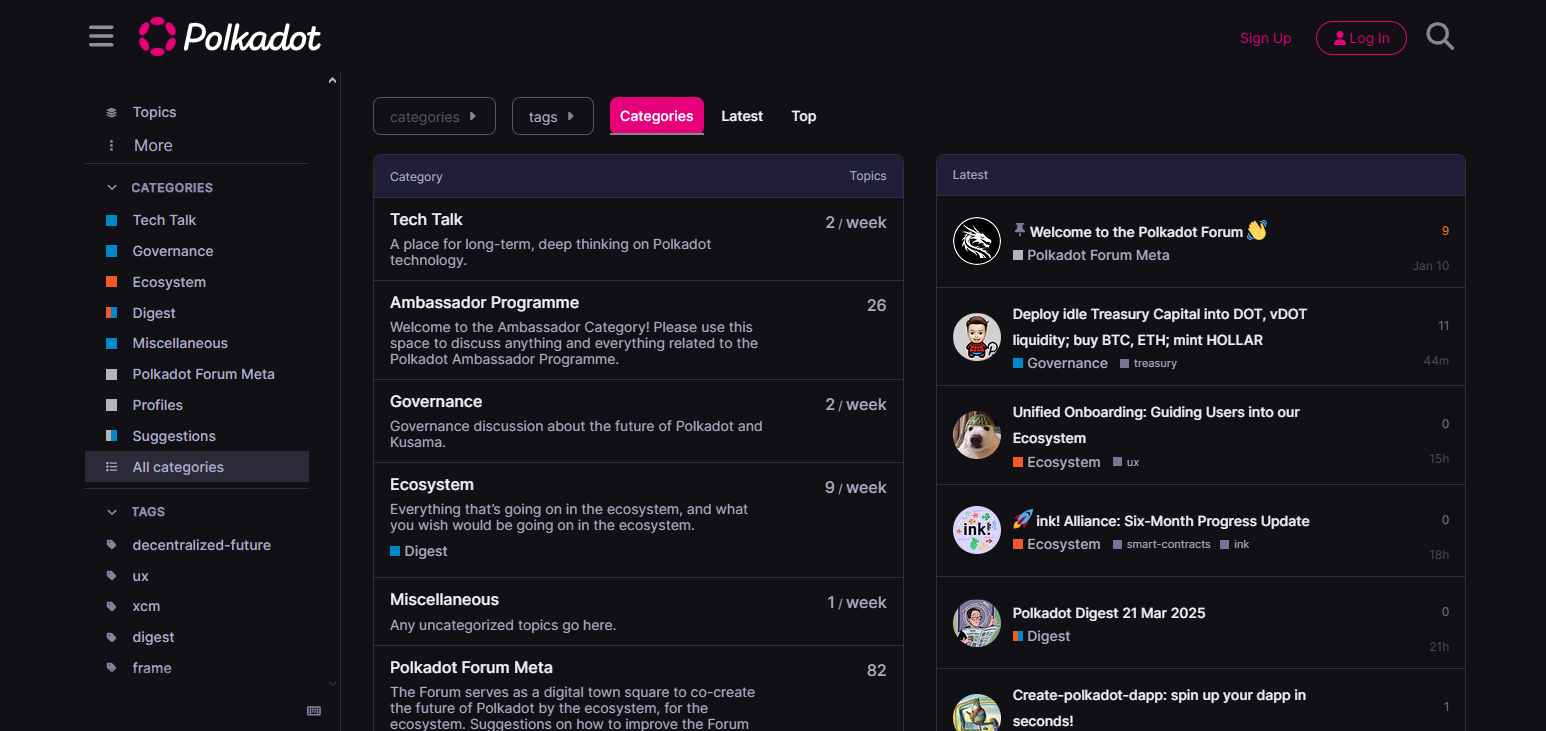Select Profiles in sidebar categories
The width and height of the screenshot is (1546, 731).
197,405
